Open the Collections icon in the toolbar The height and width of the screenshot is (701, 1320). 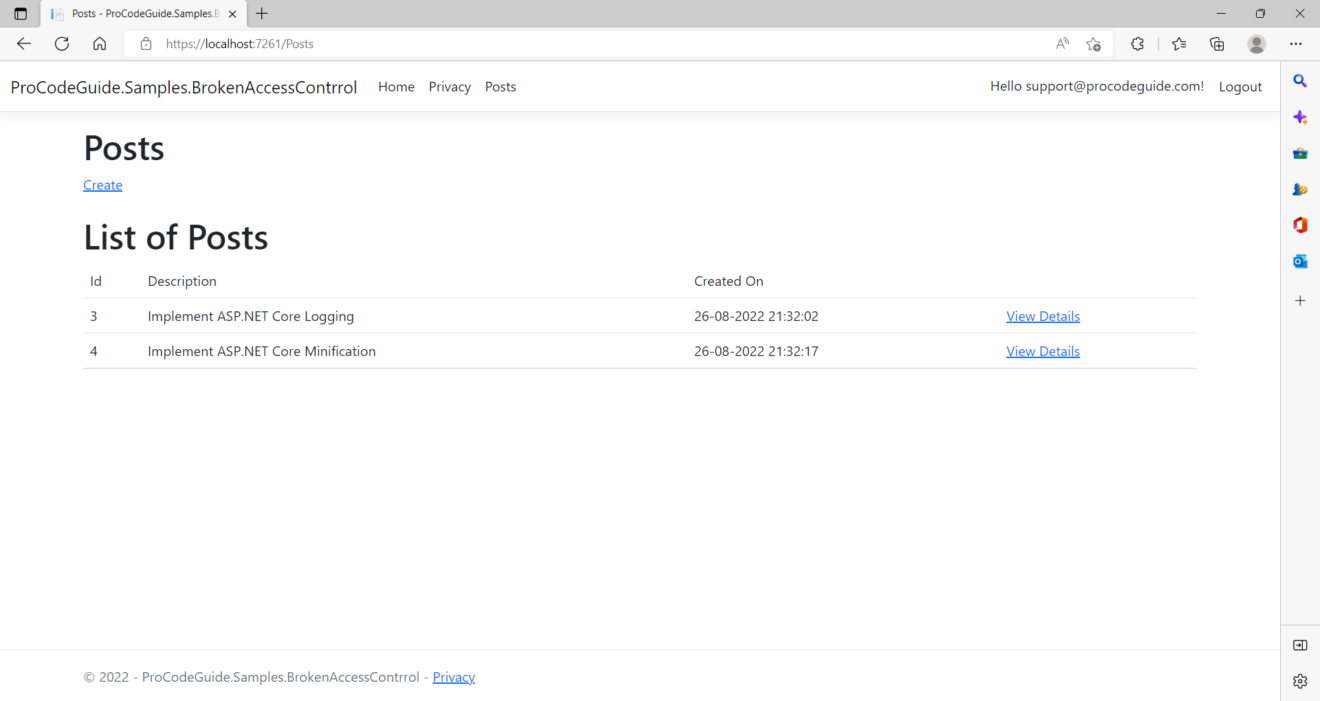(x=1216, y=44)
